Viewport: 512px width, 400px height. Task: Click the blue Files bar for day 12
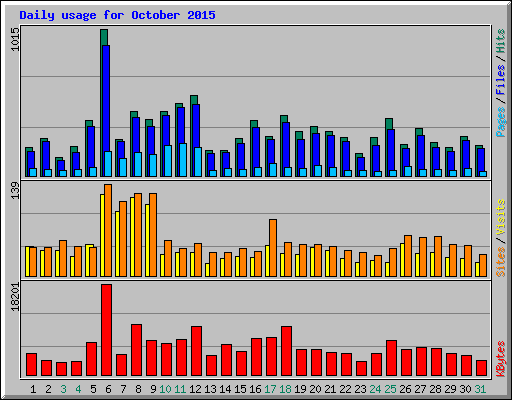pyautogui.click(x=196, y=126)
